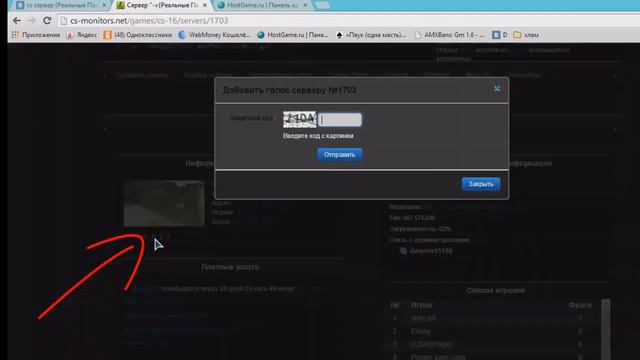Screen dimensions: 640x360
Task: Focus the captcha code input field
Action: point(340,120)
